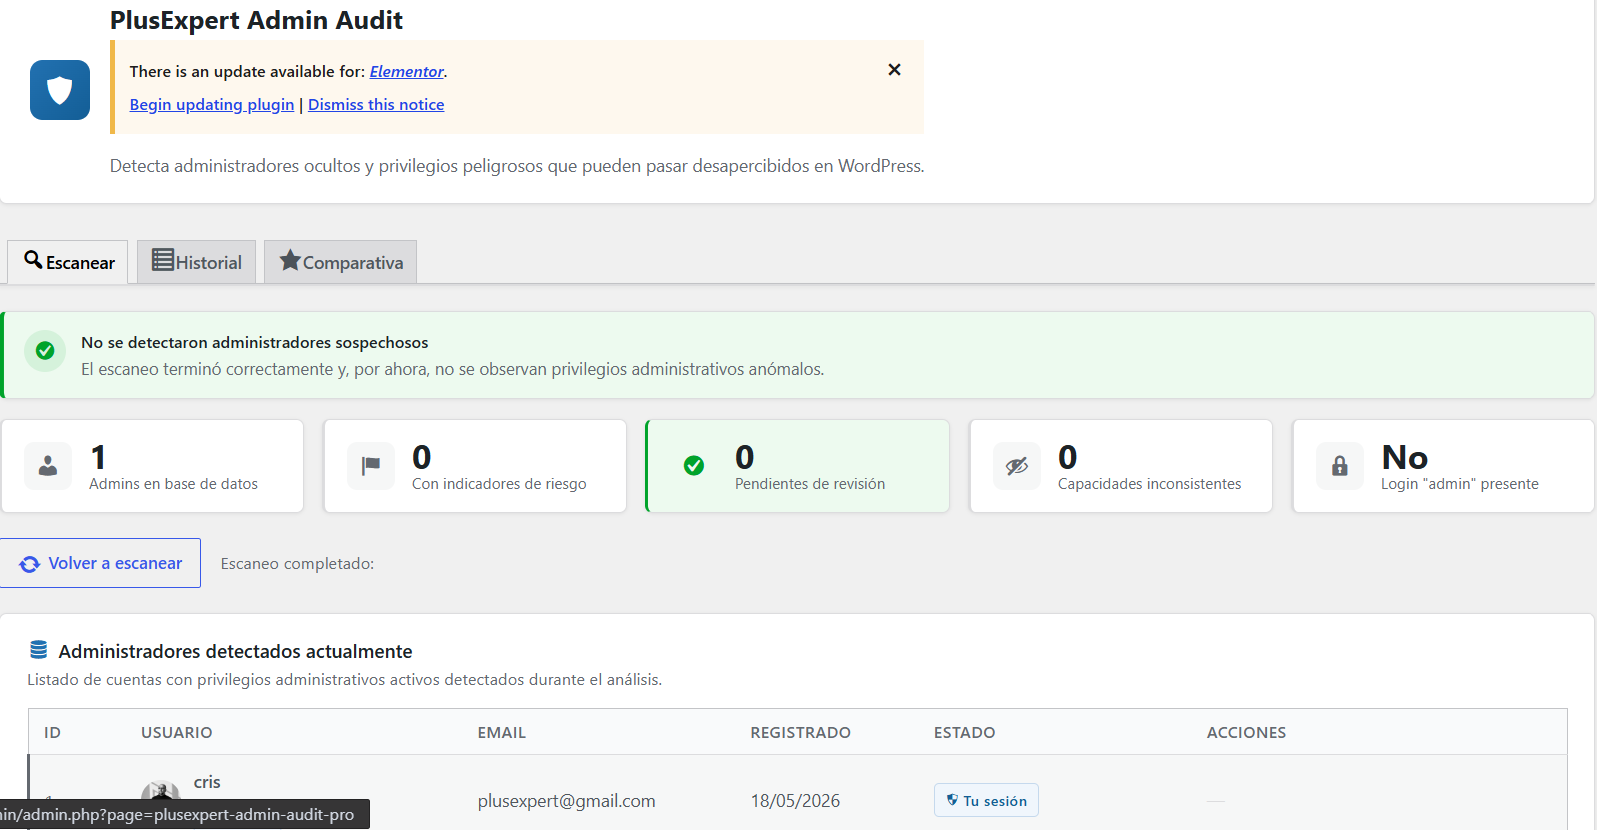
Task: Click Con indicadores de riesgo label
Action: [499, 484]
